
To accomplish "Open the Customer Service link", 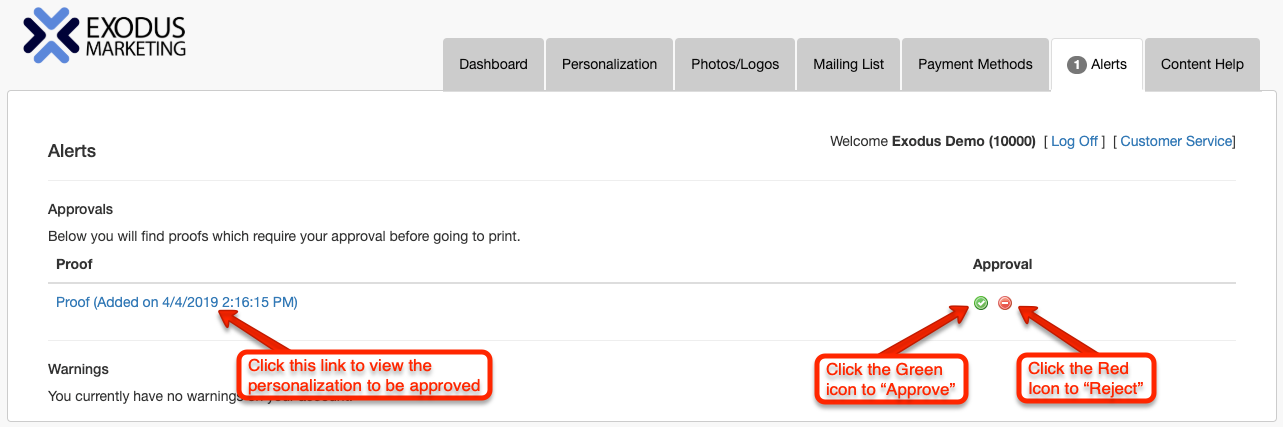I will 1176,141.
